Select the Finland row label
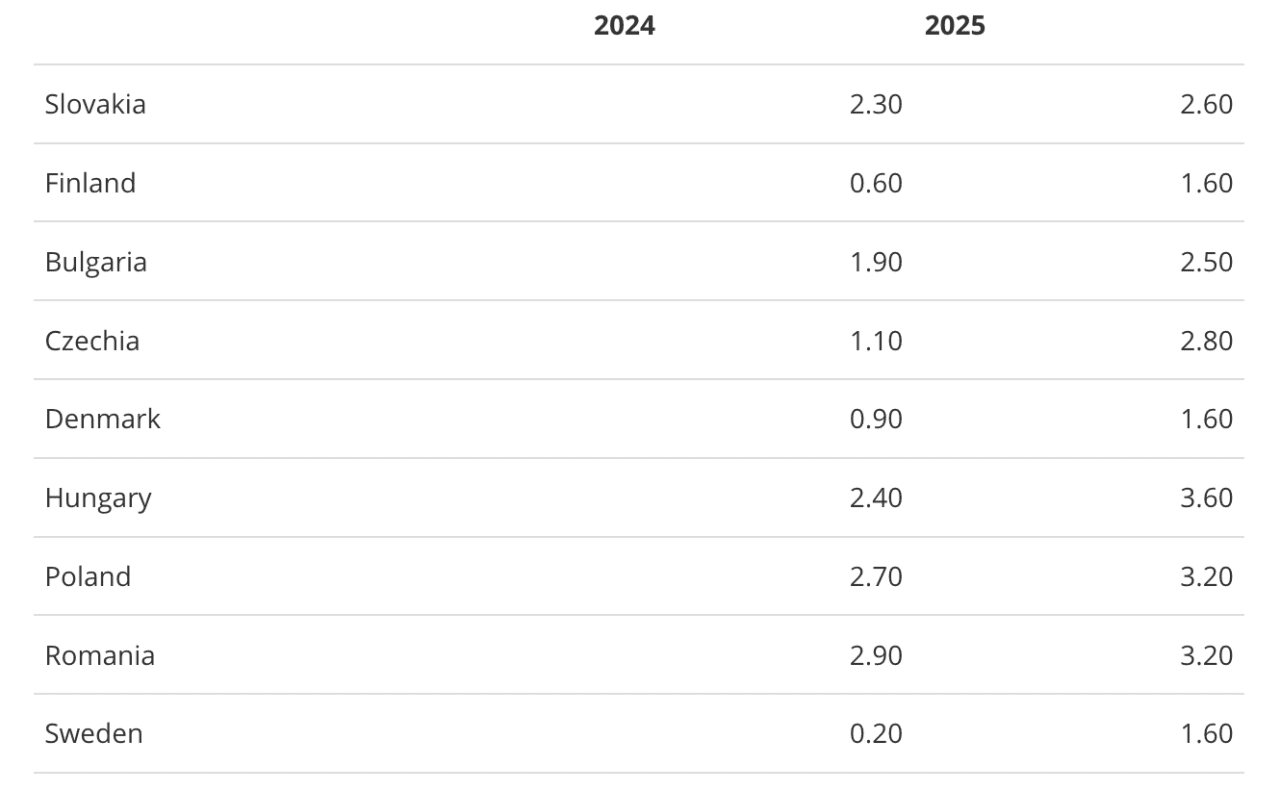This screenshot has width=1280, height=791. pyautogui.click(x=90, y=183)
